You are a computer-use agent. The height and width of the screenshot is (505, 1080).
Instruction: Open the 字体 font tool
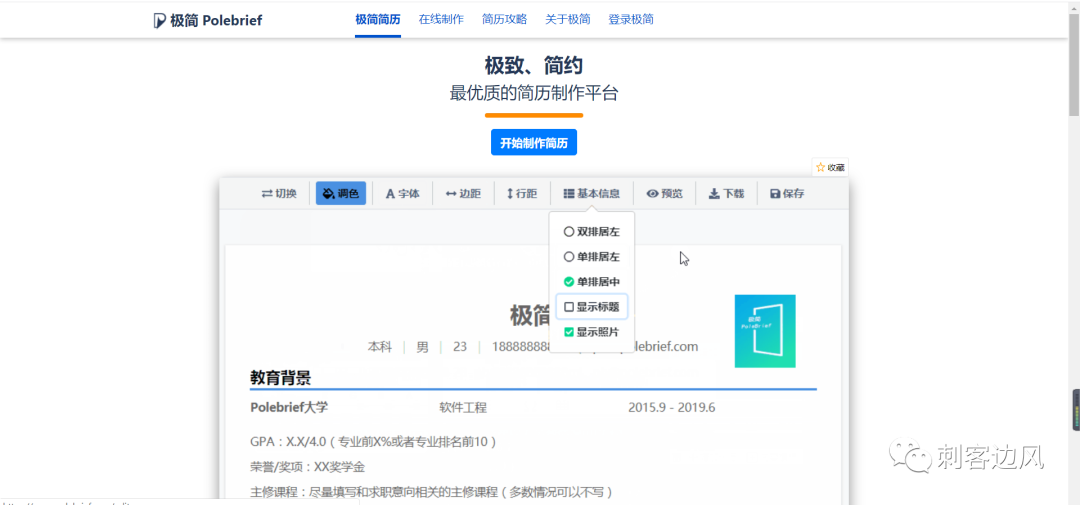(402, 194)
